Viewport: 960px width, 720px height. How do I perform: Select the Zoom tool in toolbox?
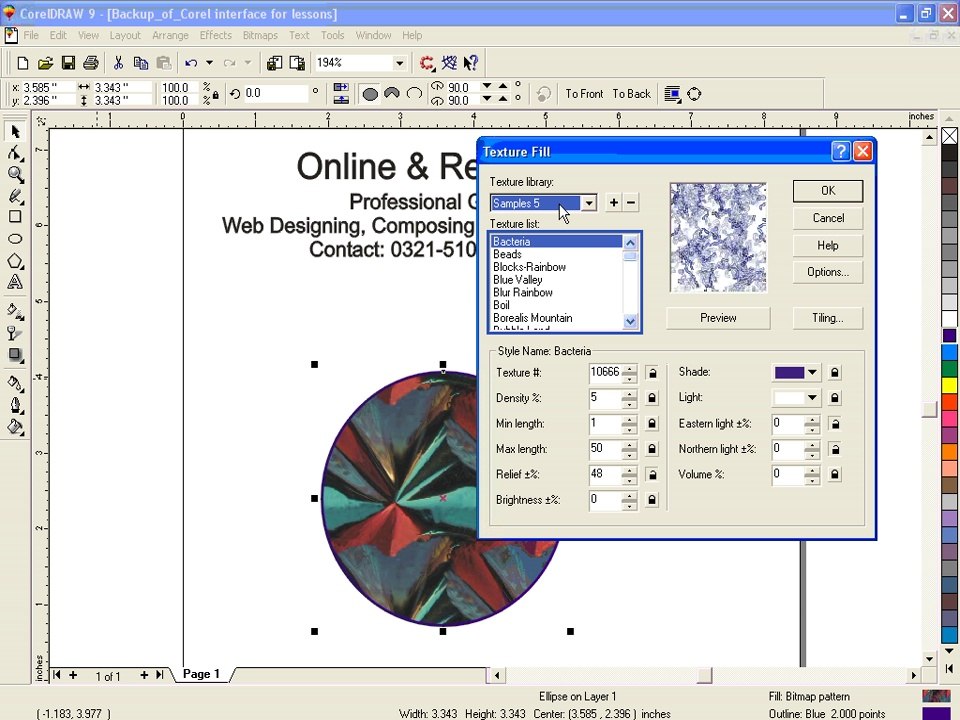(15, 174)
